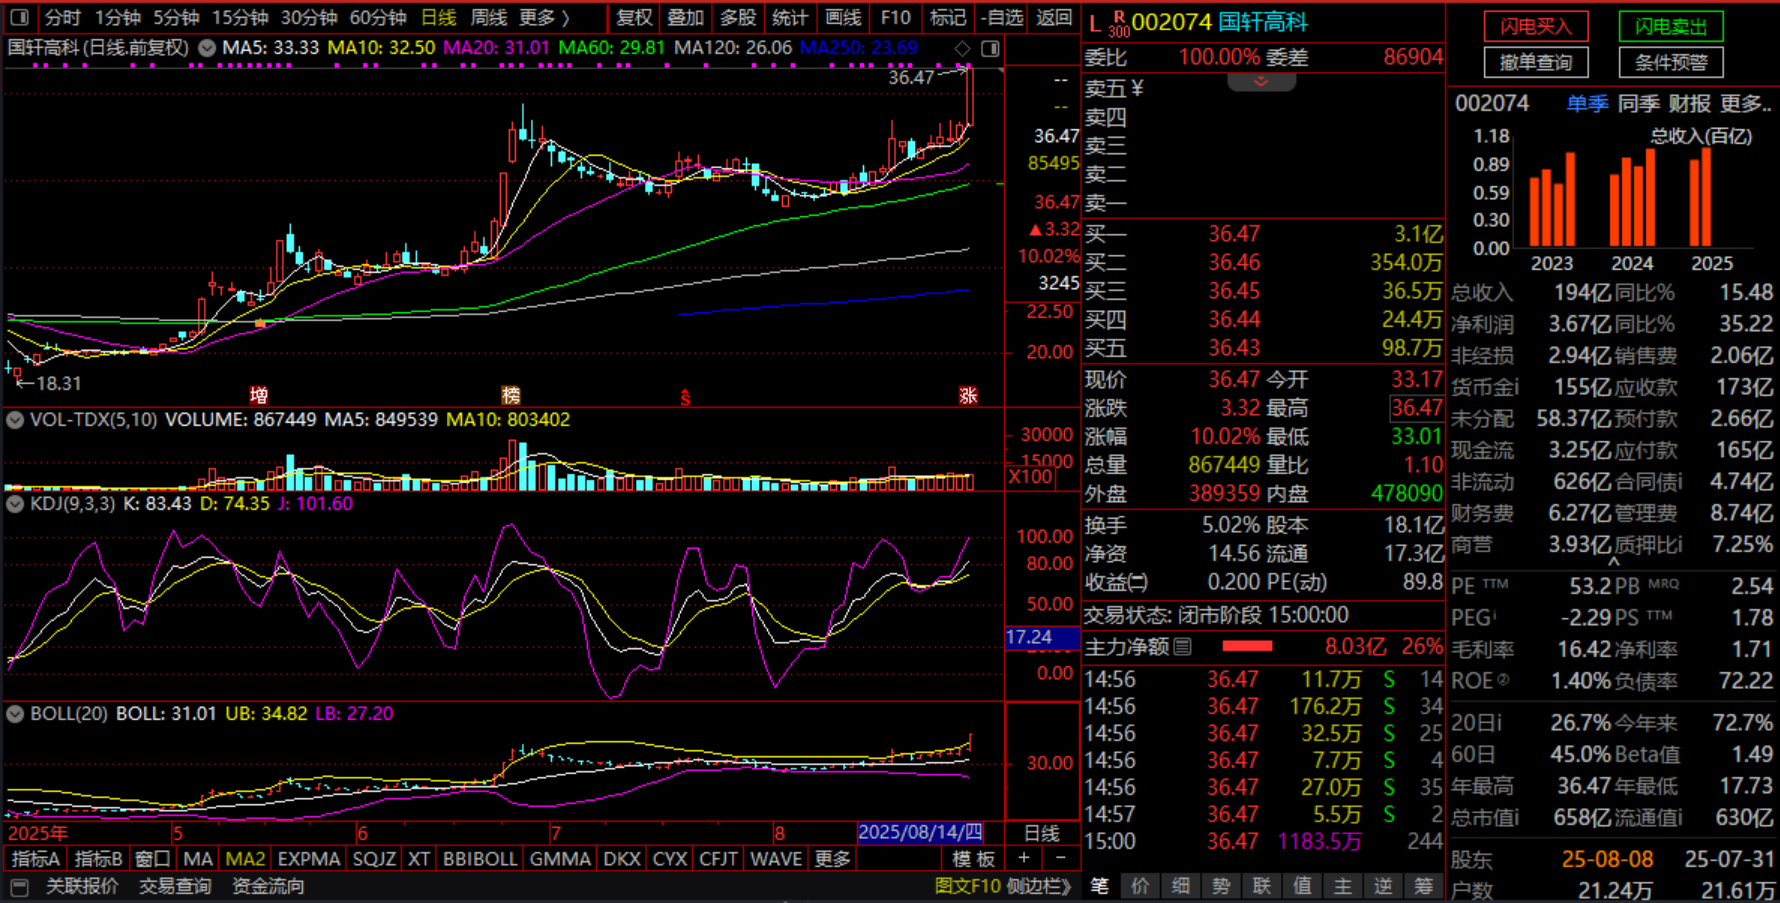Zoom out chart with minus button
Screen dimensions: 1780x903
click(1061, 858)
